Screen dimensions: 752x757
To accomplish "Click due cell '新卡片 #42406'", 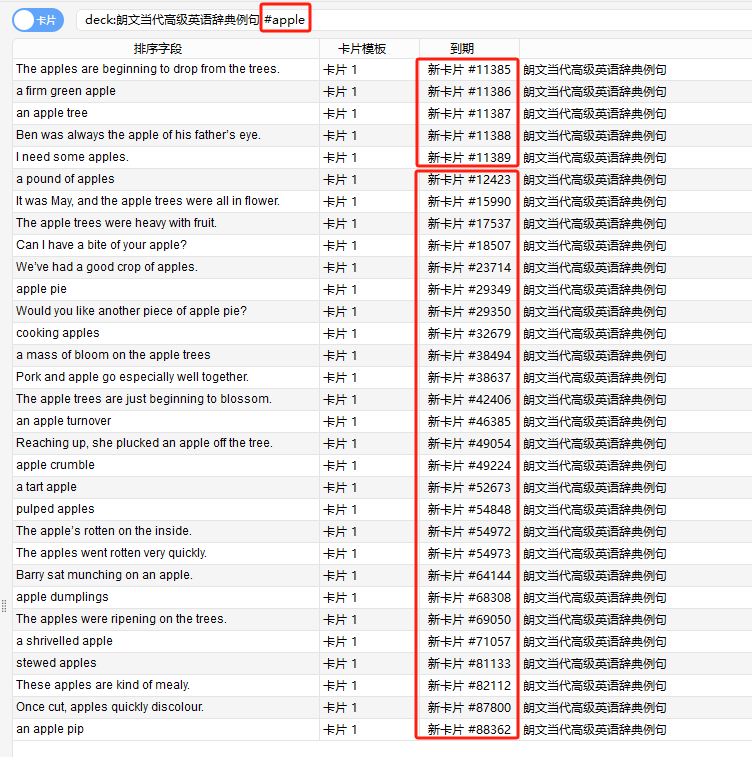I will click(469, 399).
